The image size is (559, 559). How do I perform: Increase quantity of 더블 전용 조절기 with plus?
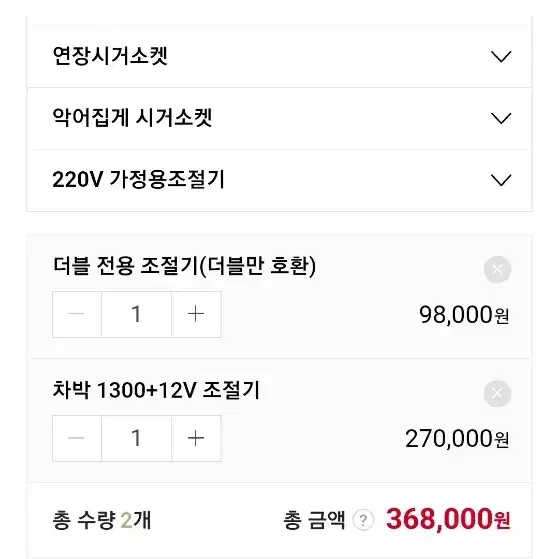point(196,314)
